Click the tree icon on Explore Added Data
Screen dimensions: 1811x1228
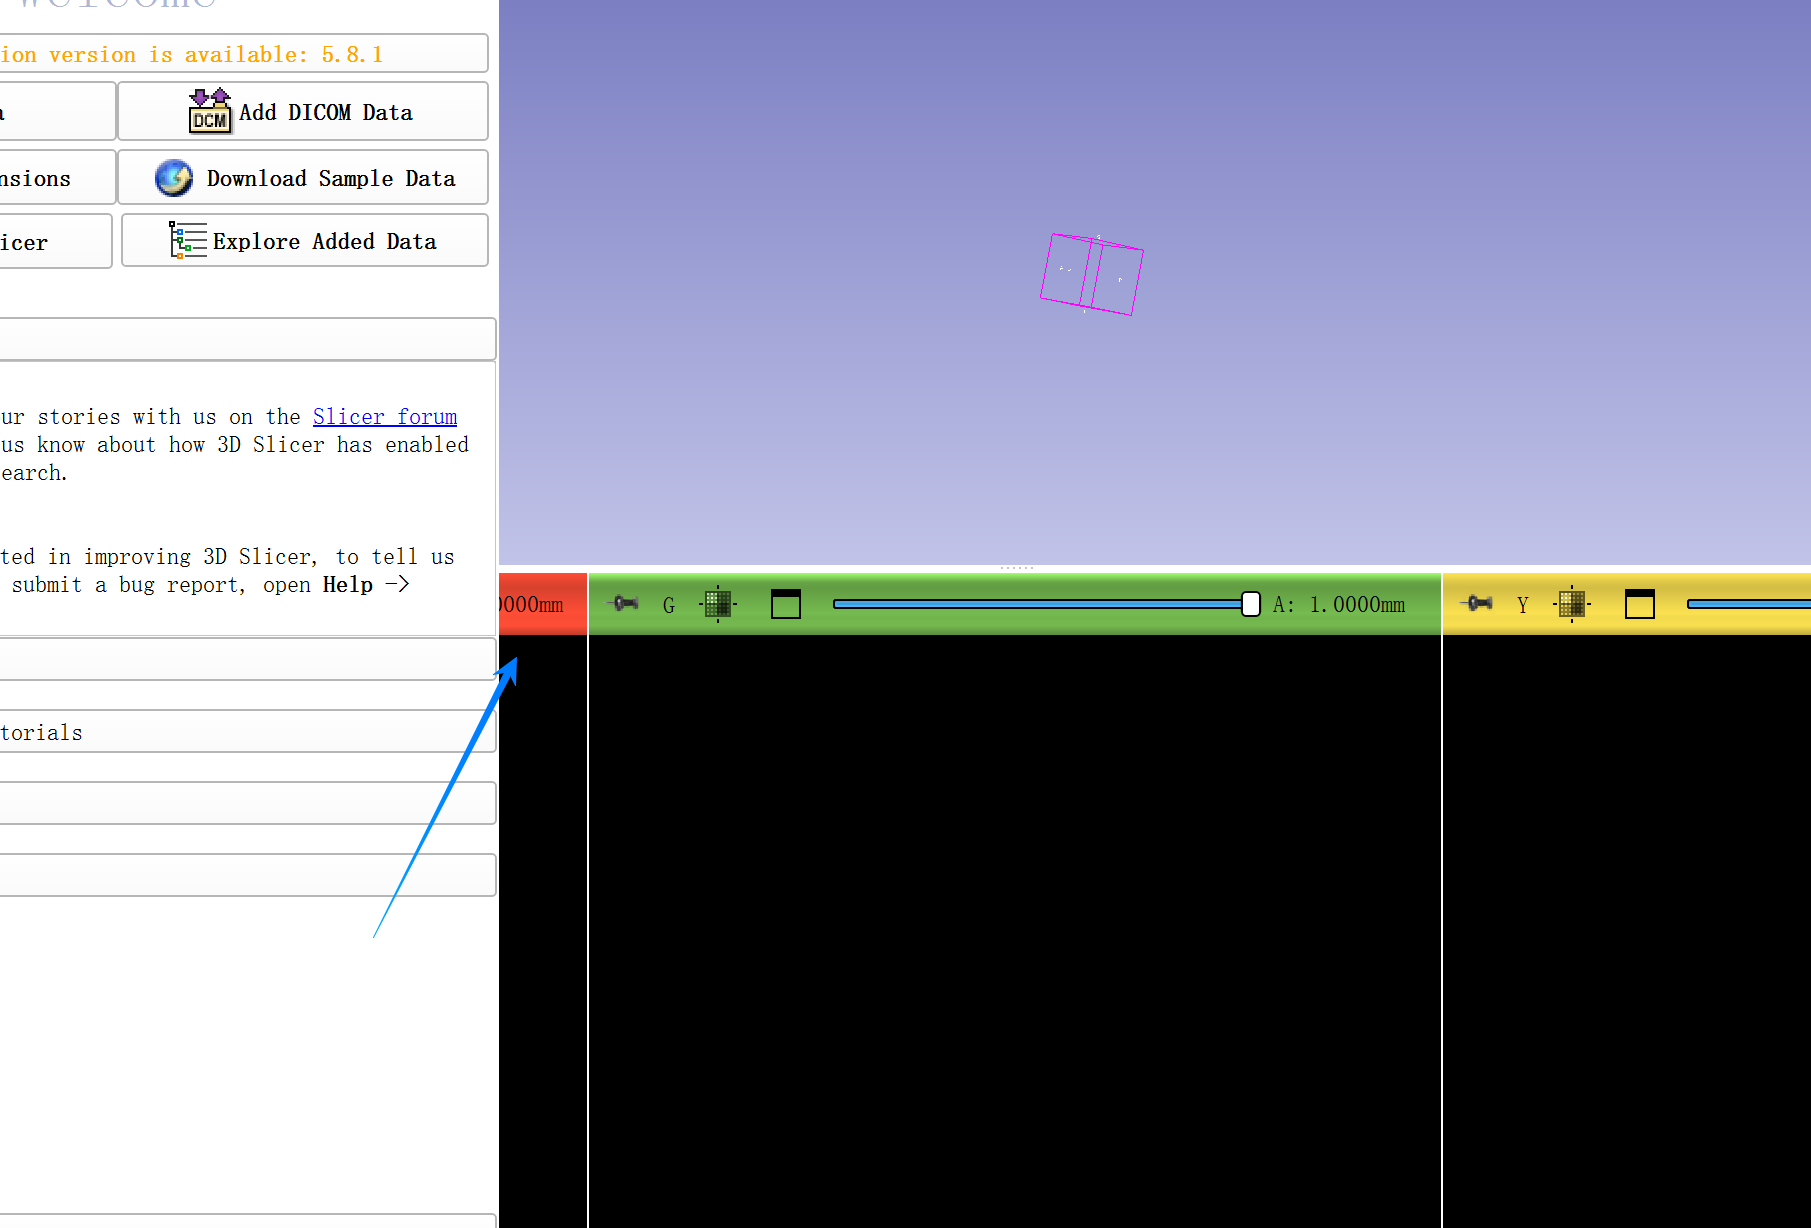pos(187,241)
